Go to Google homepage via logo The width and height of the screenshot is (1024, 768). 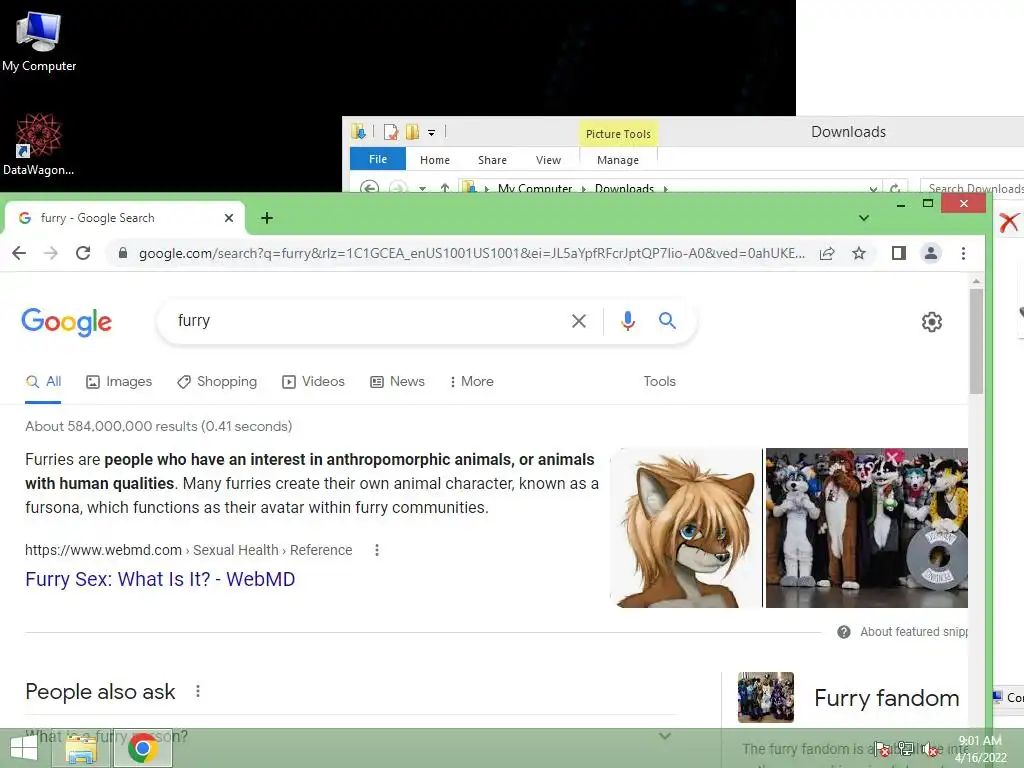pyautogui.click(x=67, y=322)
